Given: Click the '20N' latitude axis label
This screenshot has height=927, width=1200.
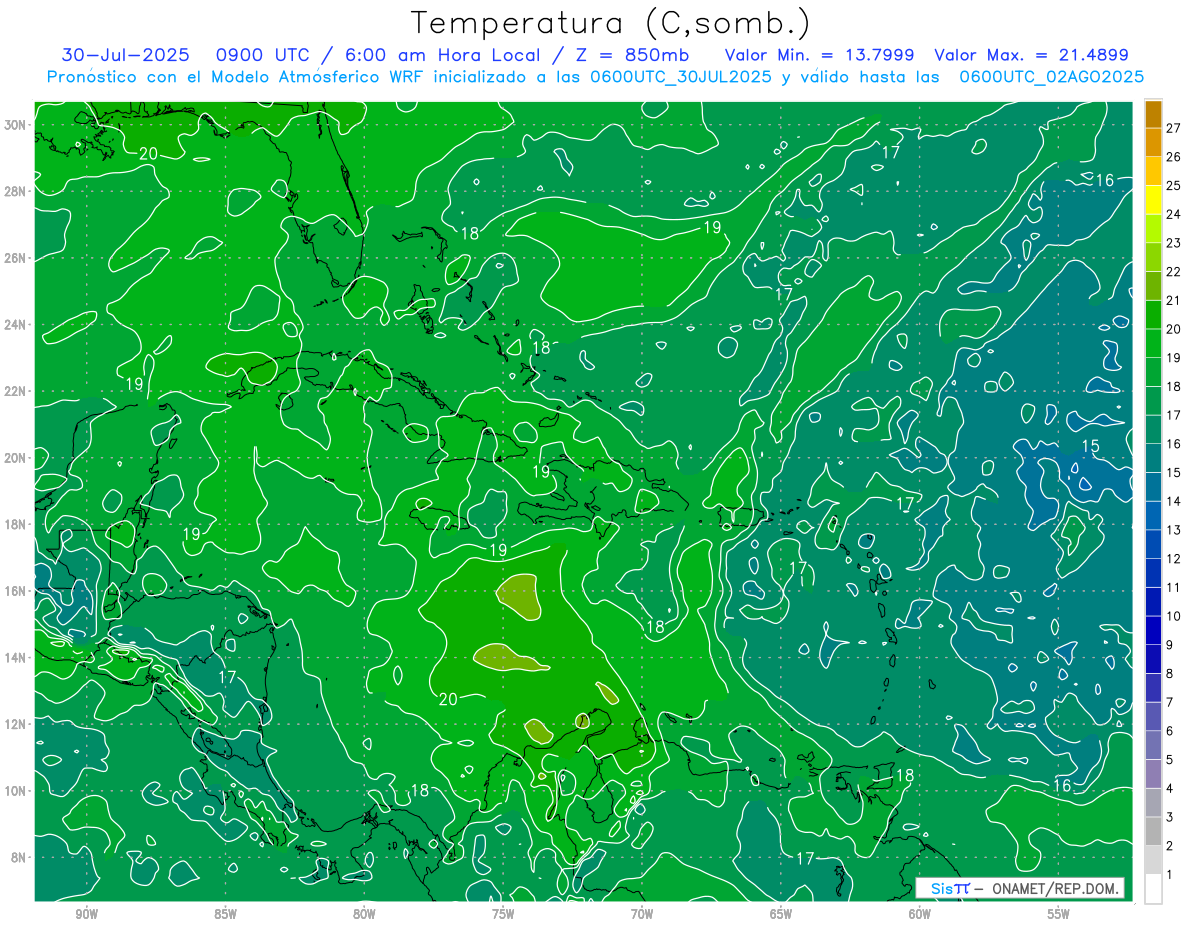Looking at the screenshot, I should 15,458.
